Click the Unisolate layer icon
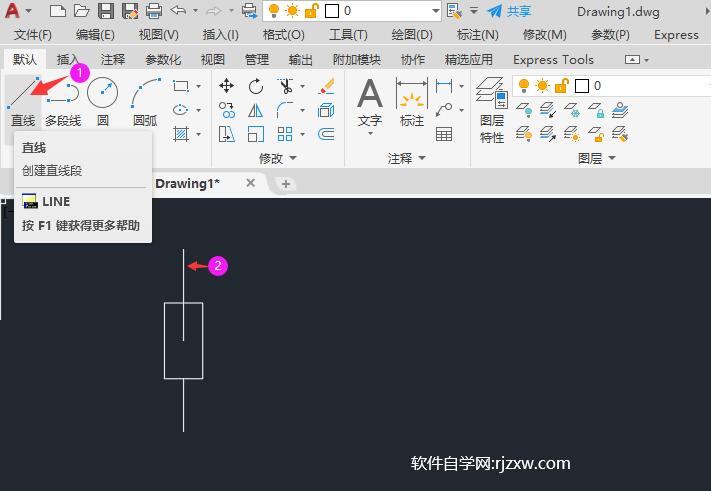 pyautogui.click(x=548, y=134)
